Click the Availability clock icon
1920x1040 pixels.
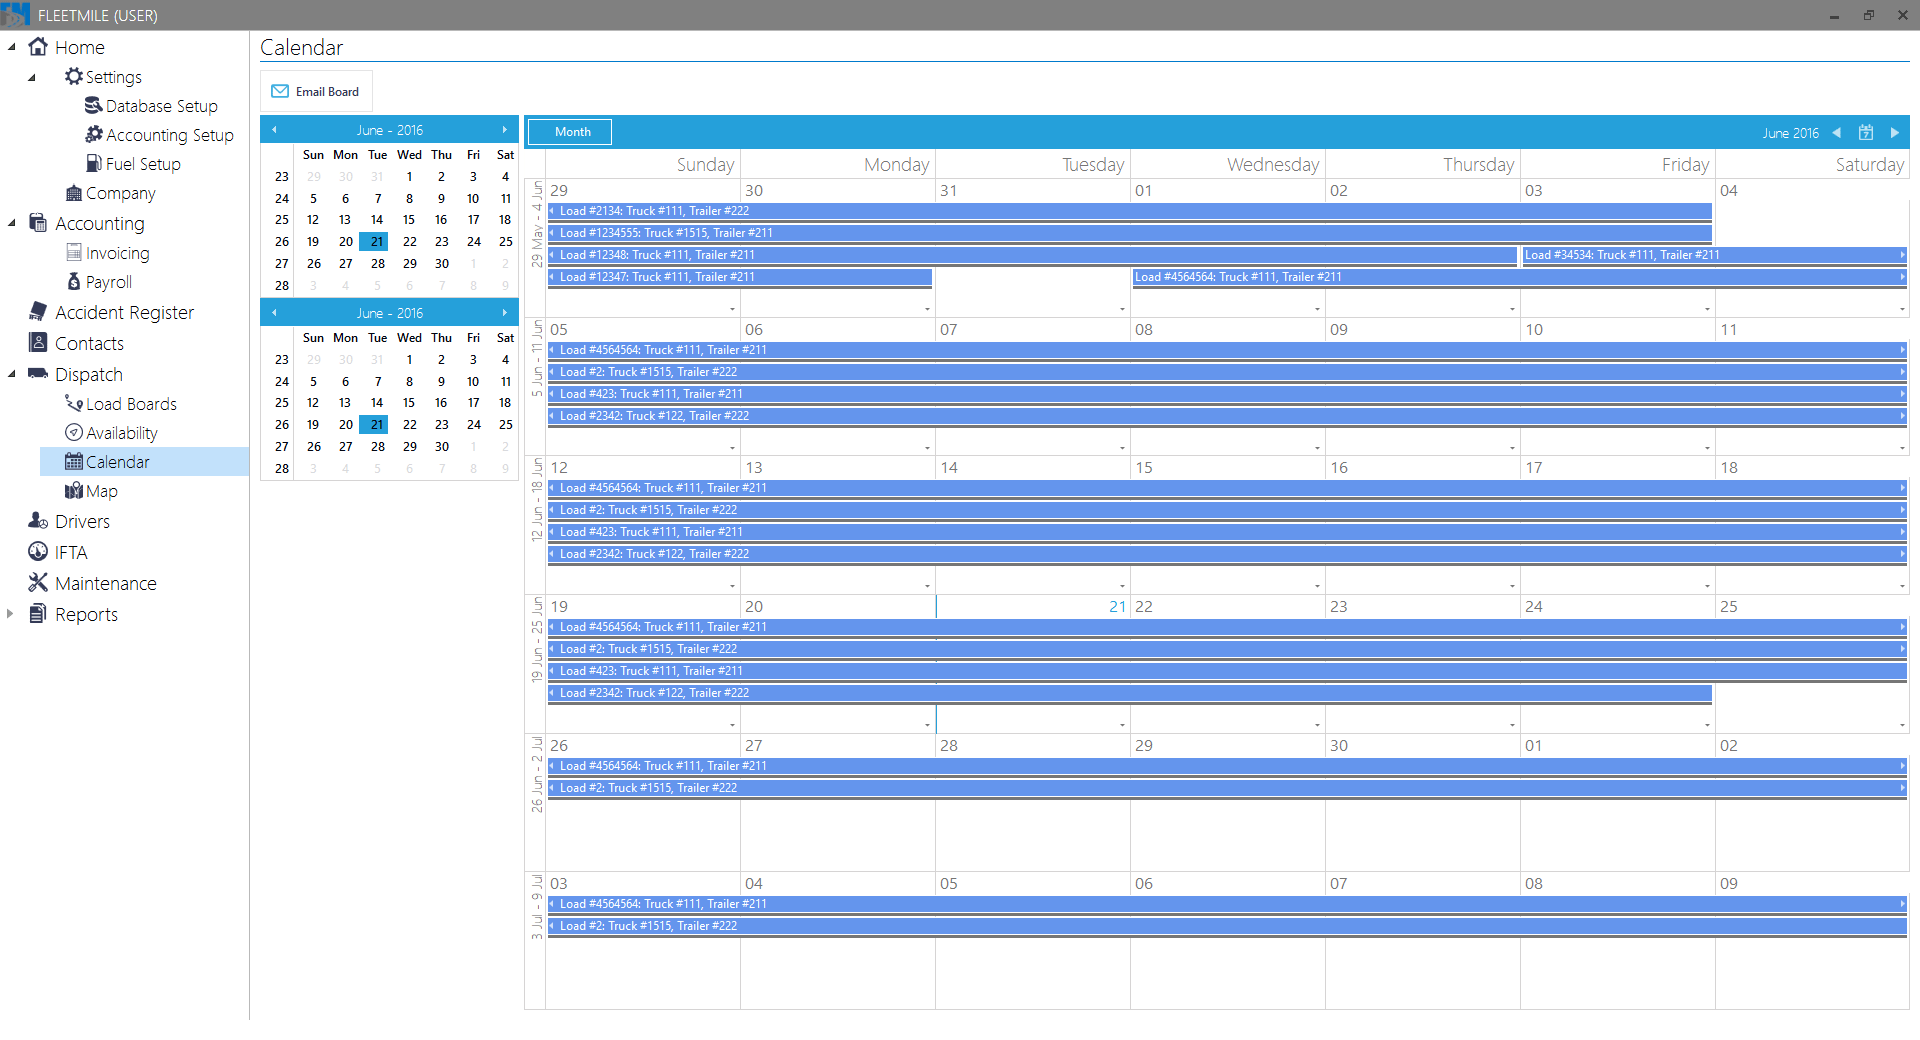[x=74, y=432]
